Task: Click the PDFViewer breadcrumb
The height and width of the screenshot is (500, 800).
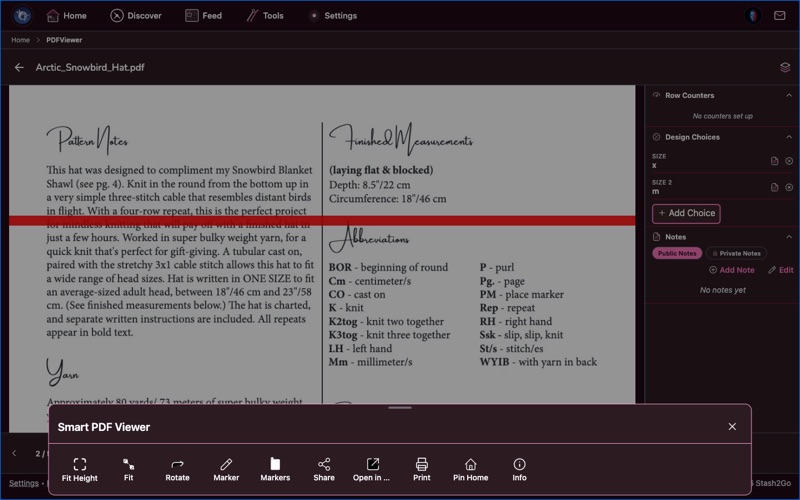Action: pos(64,40)
